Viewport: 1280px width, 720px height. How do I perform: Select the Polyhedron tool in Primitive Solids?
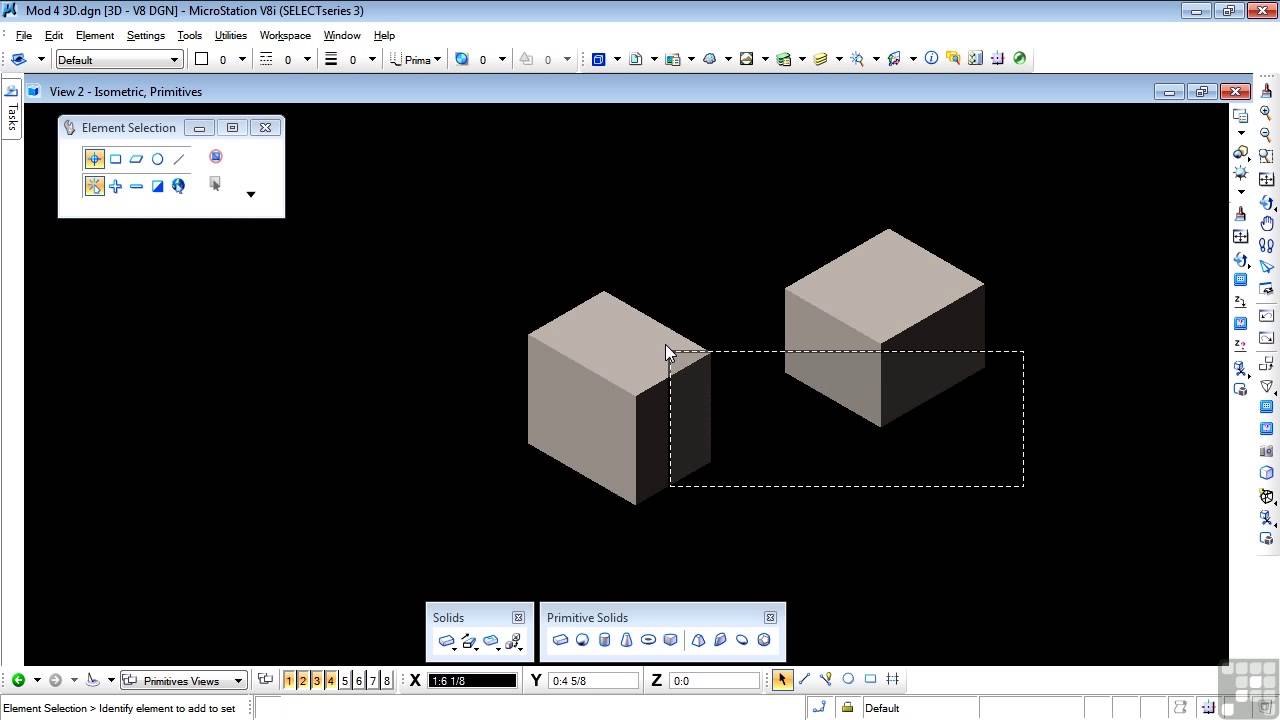click(764, 640)
